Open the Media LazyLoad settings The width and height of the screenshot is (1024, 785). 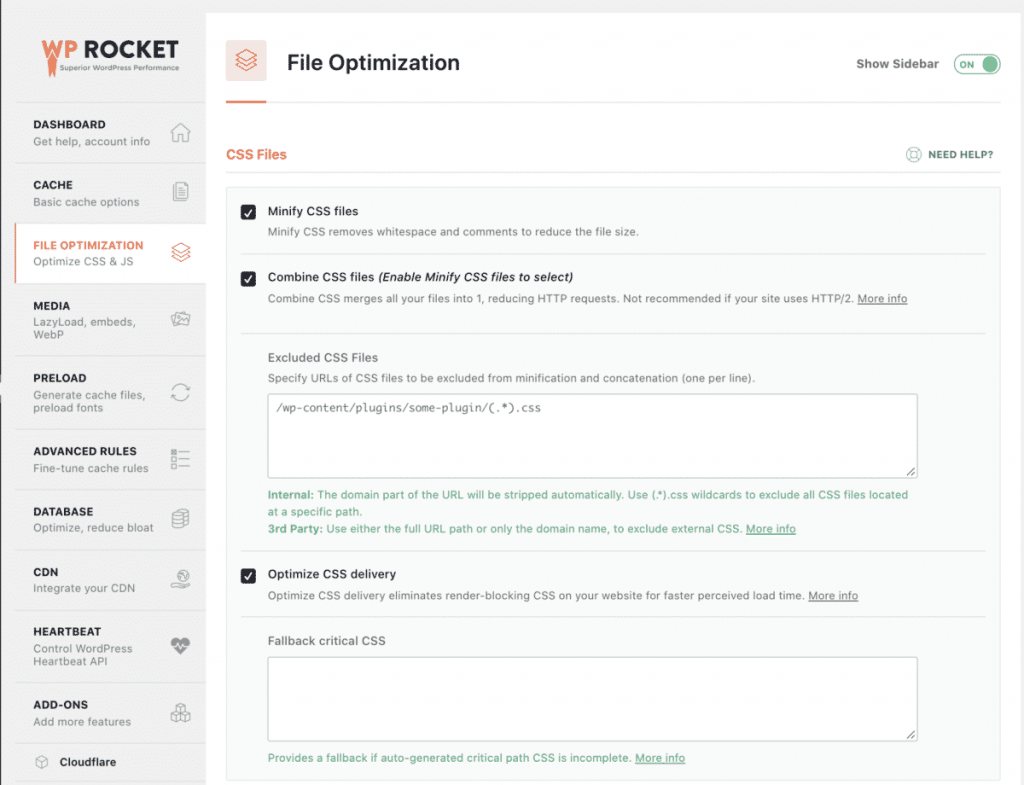[x=110, y=319]
